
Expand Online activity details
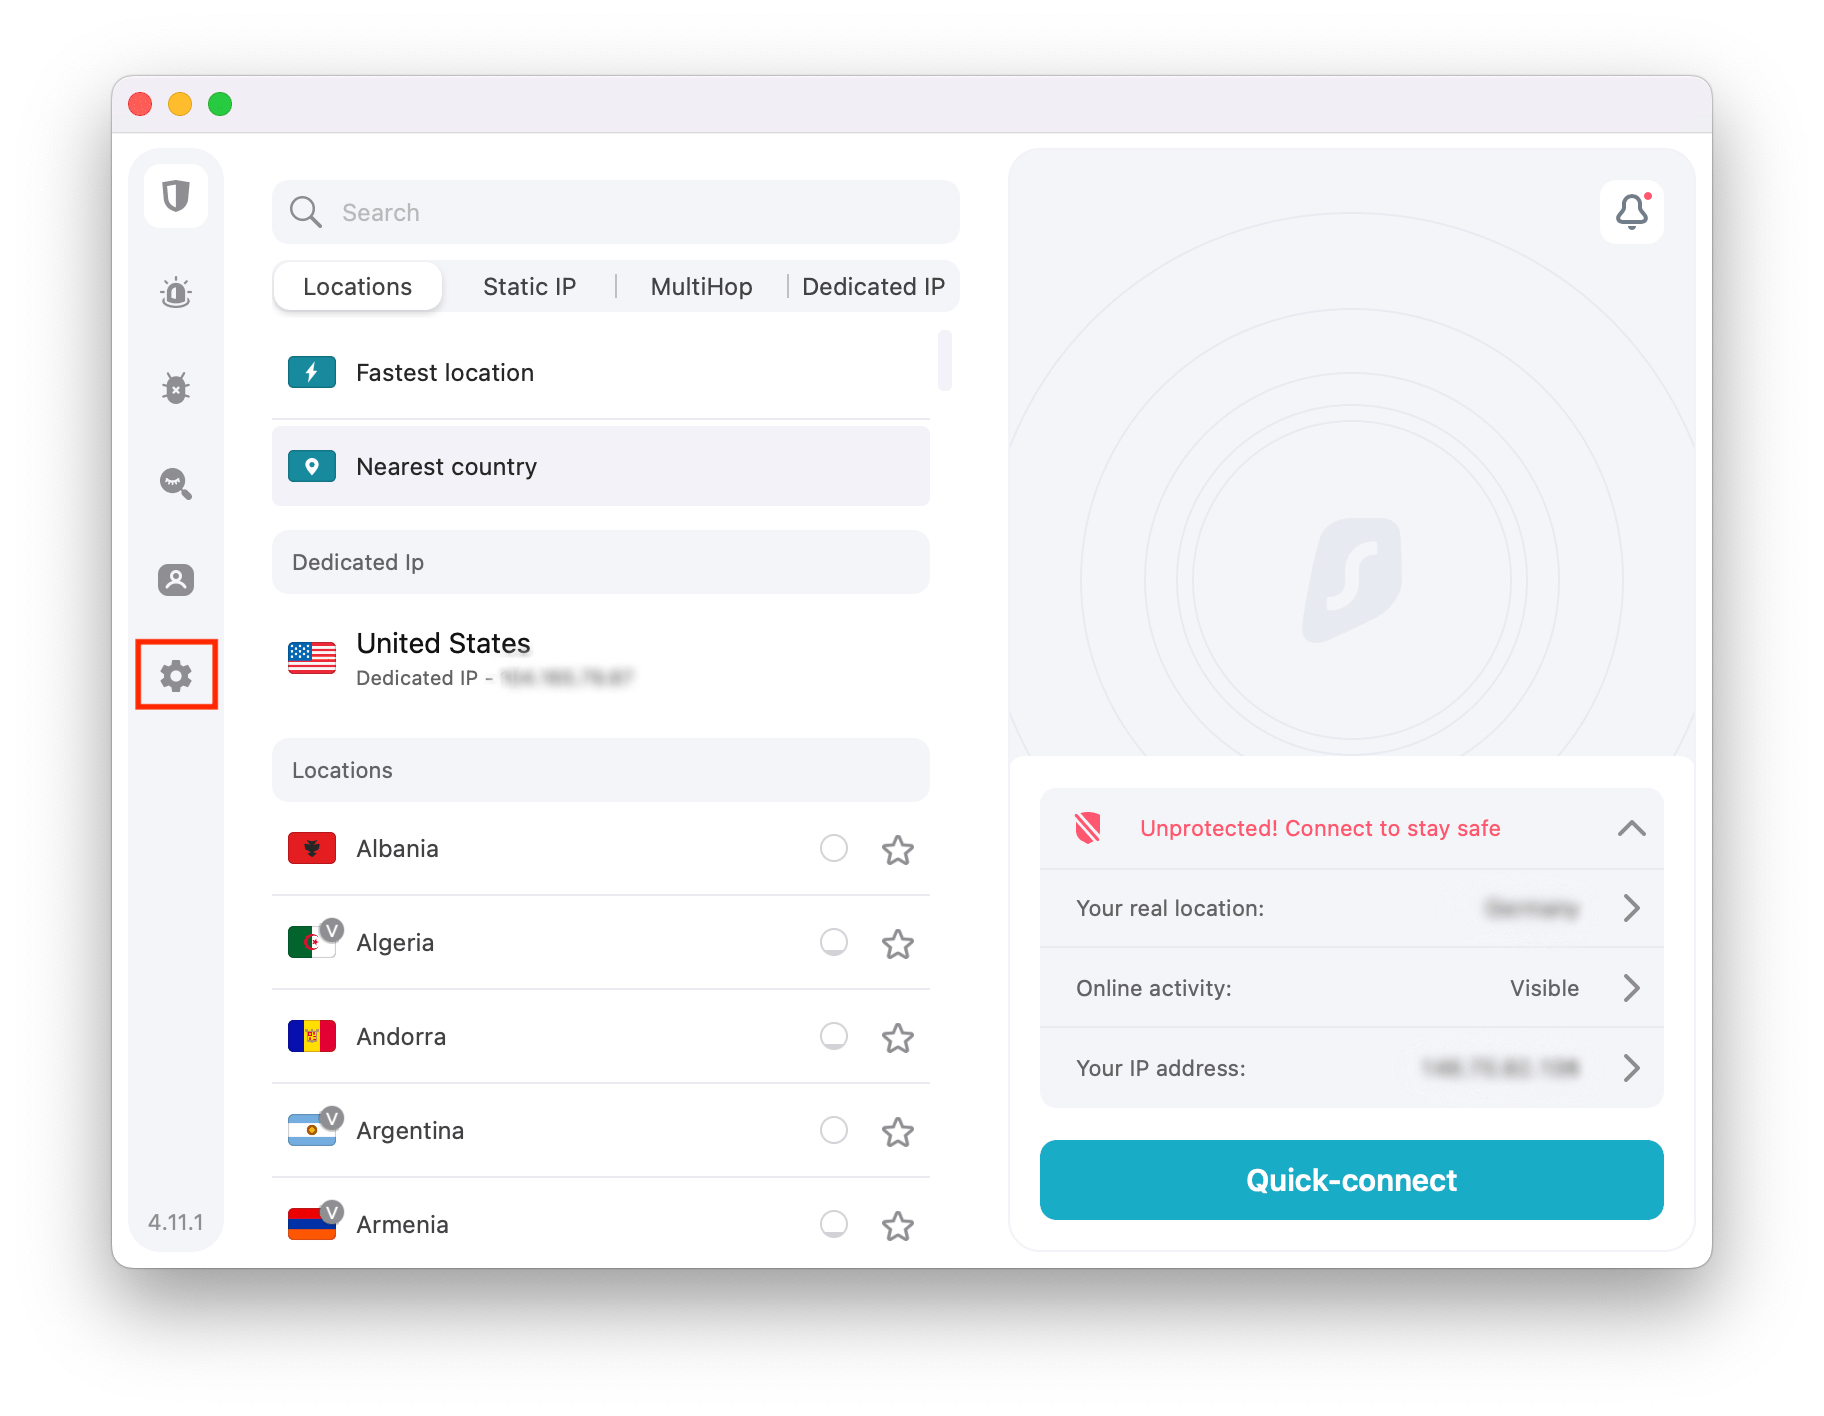tap(1632, 988)
